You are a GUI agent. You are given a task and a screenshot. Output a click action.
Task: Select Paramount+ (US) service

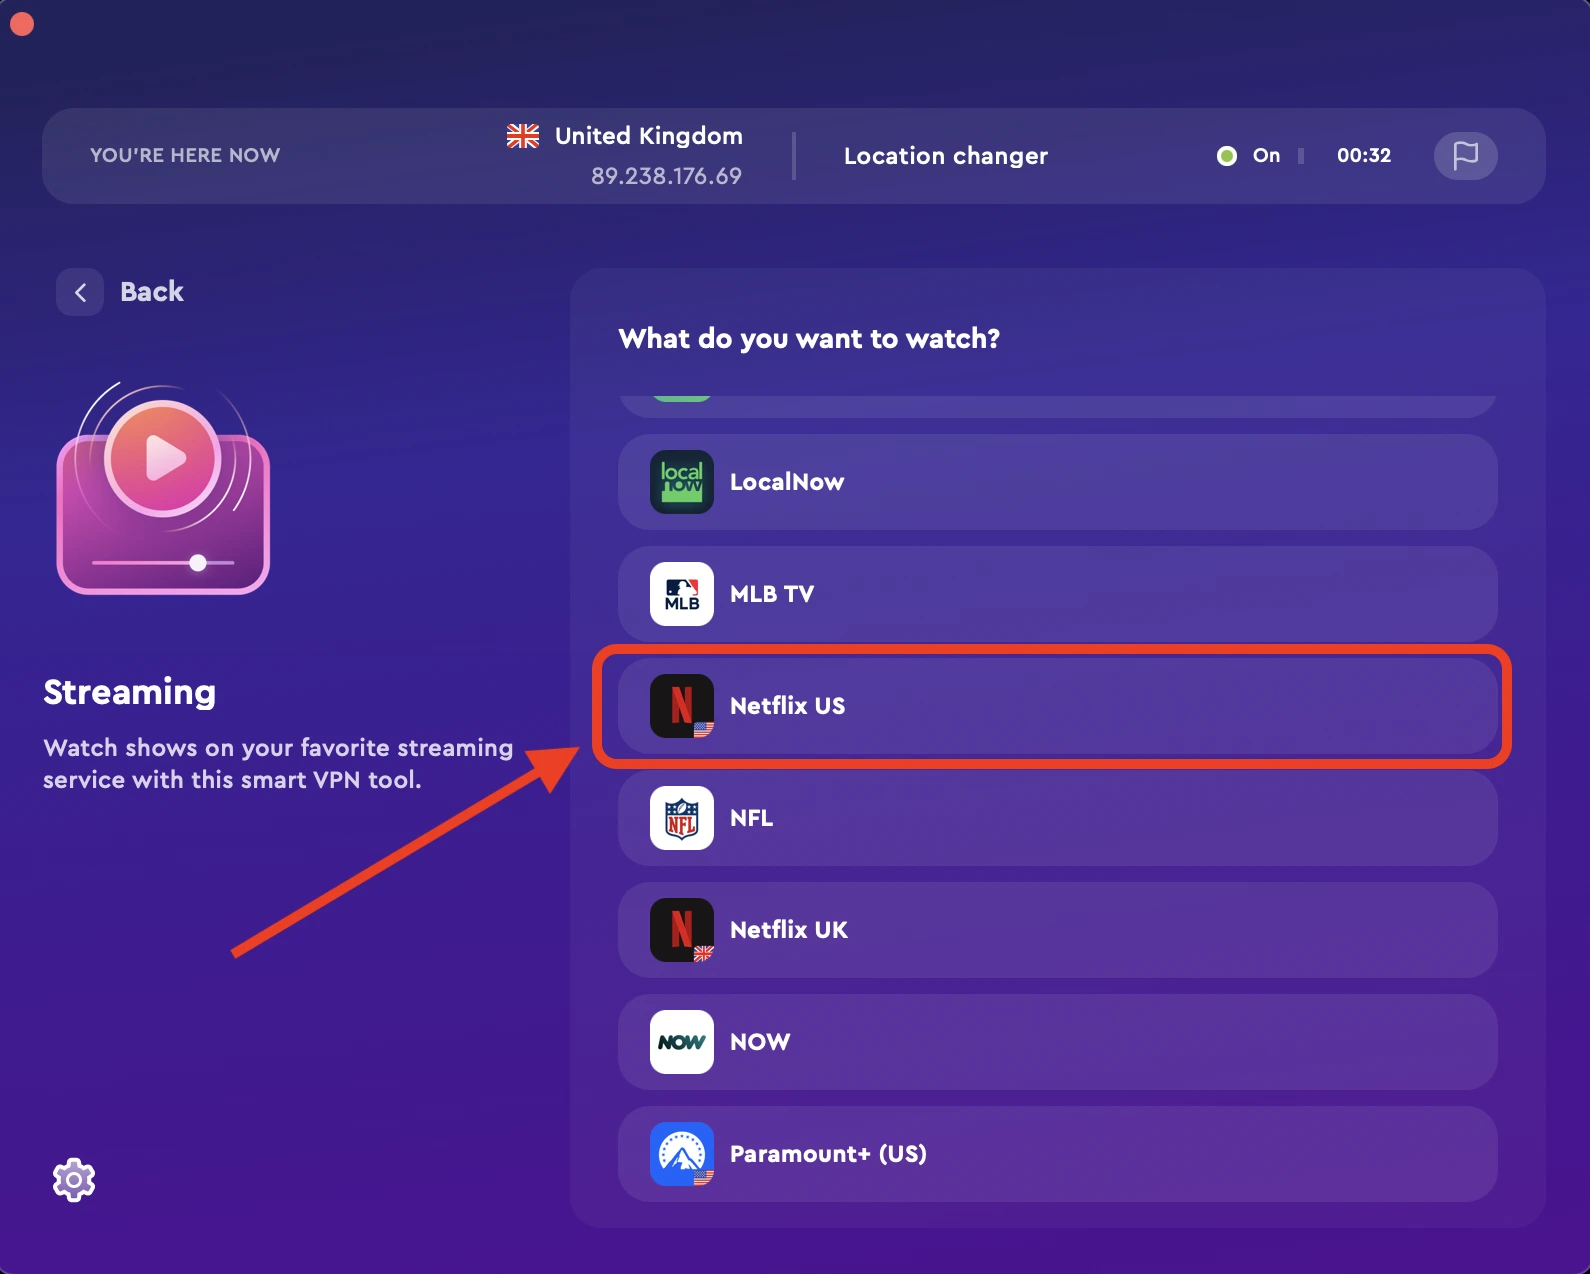tap(1058, 1154)
